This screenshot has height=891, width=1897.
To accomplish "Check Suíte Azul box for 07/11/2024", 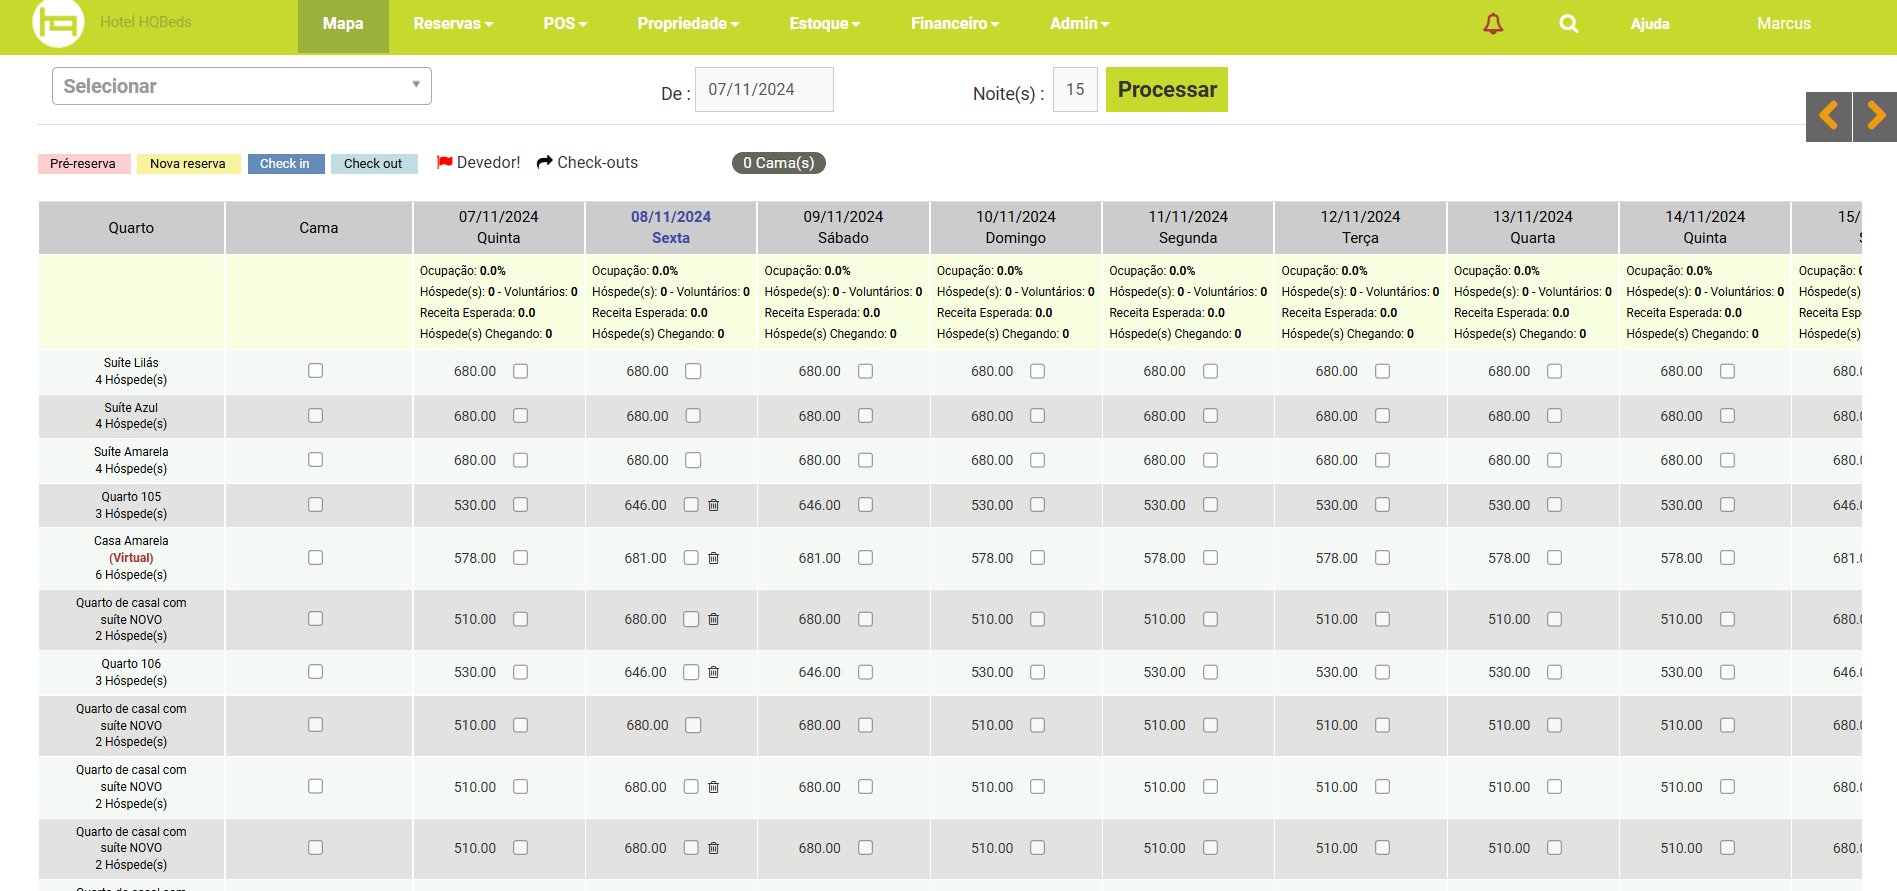I will click(520, 416).
